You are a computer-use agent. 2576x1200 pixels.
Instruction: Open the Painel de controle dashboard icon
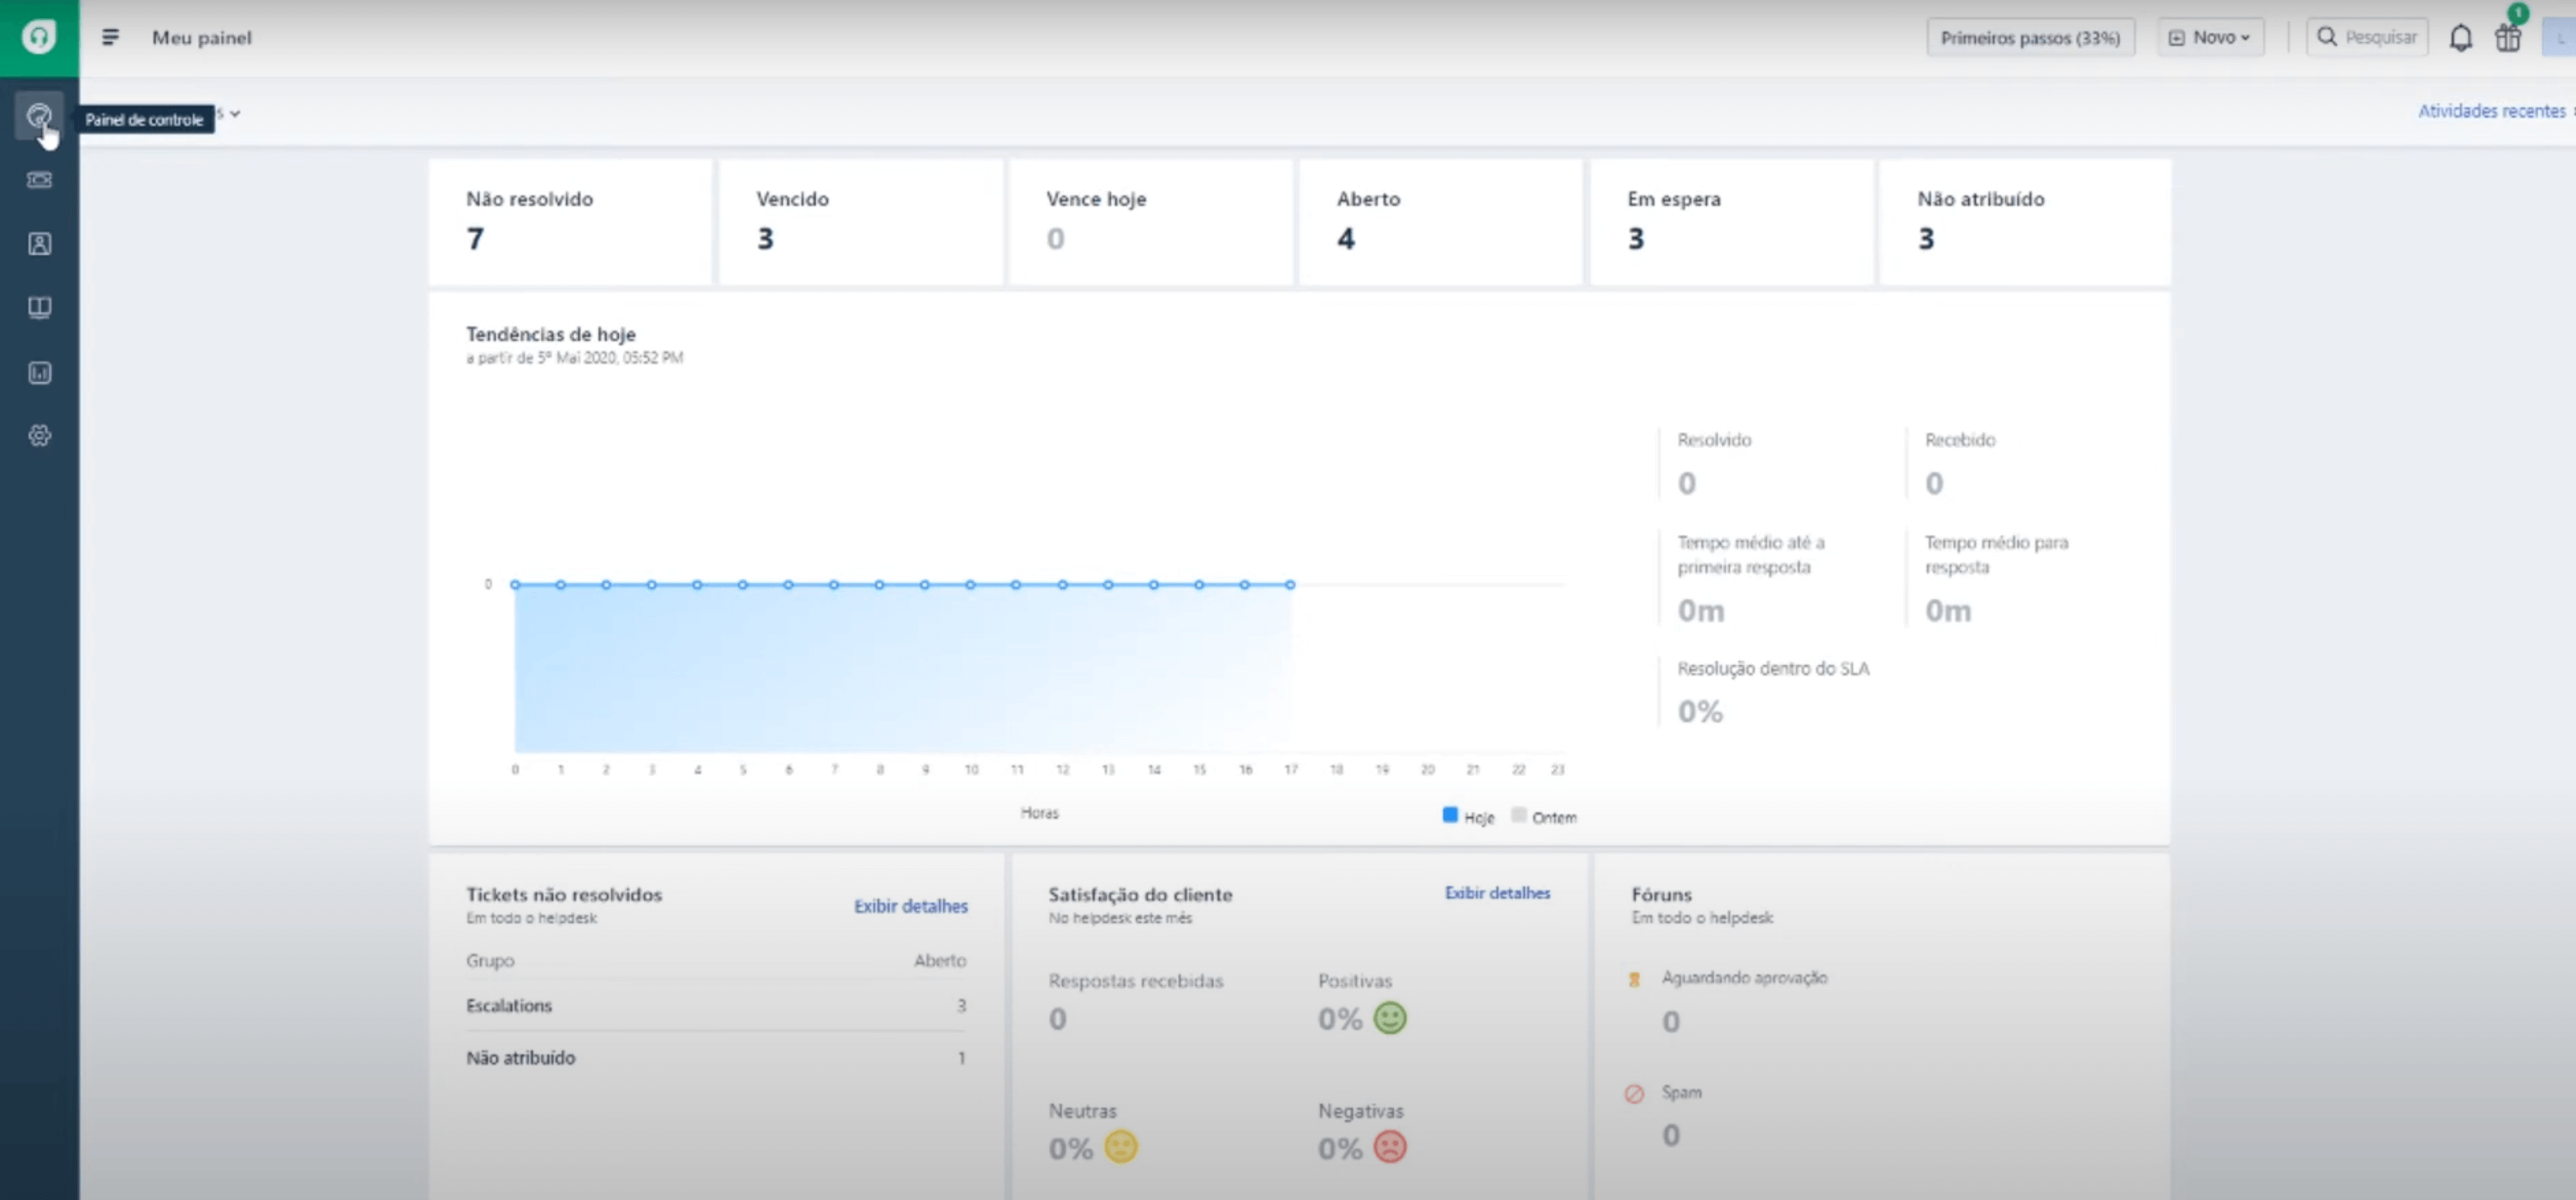[39, 117]
